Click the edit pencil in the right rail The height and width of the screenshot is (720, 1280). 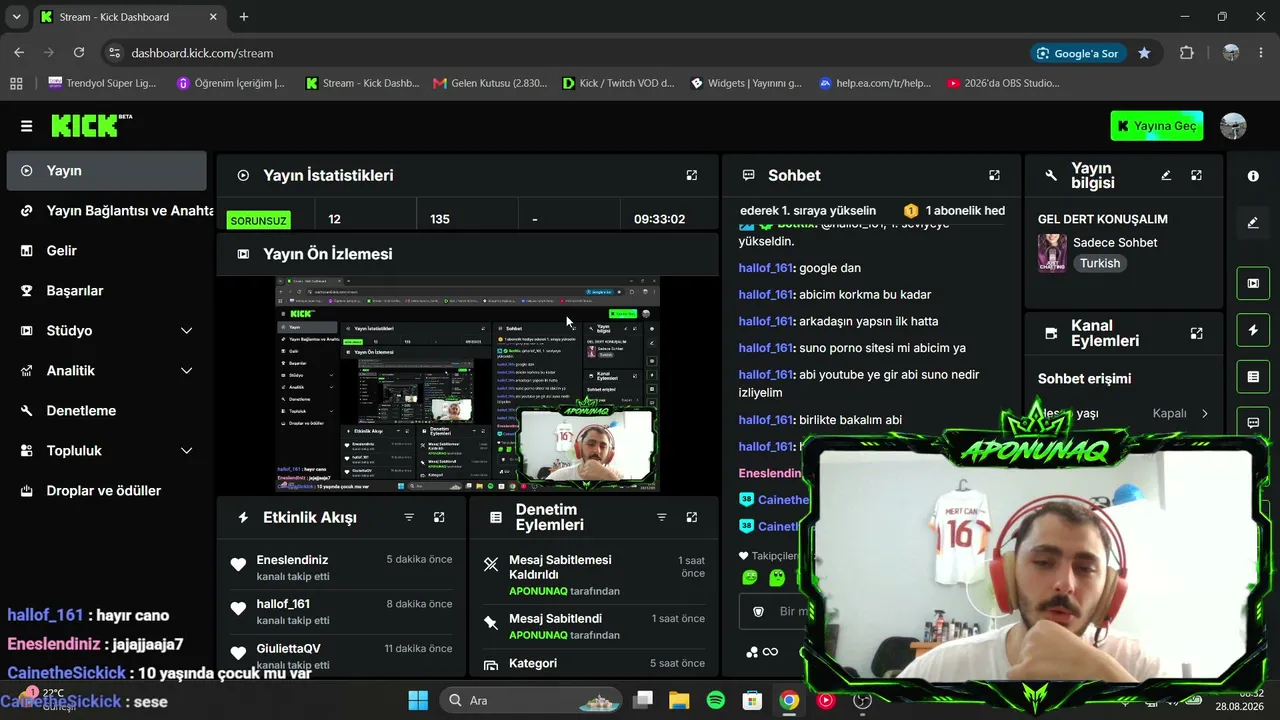[1253, 223]
